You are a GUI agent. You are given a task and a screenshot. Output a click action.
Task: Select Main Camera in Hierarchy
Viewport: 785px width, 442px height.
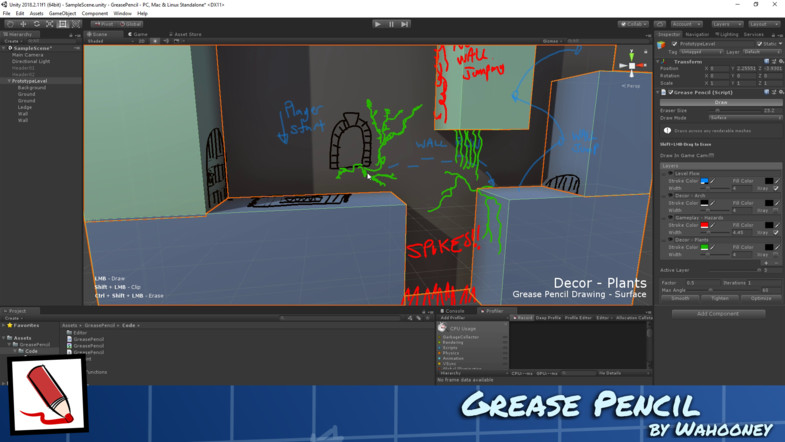pos(28,55)
